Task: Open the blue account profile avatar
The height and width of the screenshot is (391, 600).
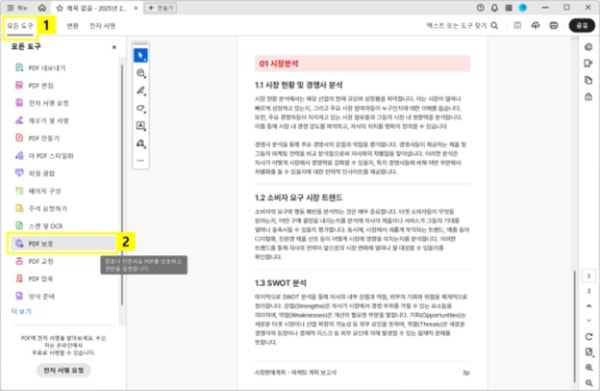Action: click(x=523, y=8)
